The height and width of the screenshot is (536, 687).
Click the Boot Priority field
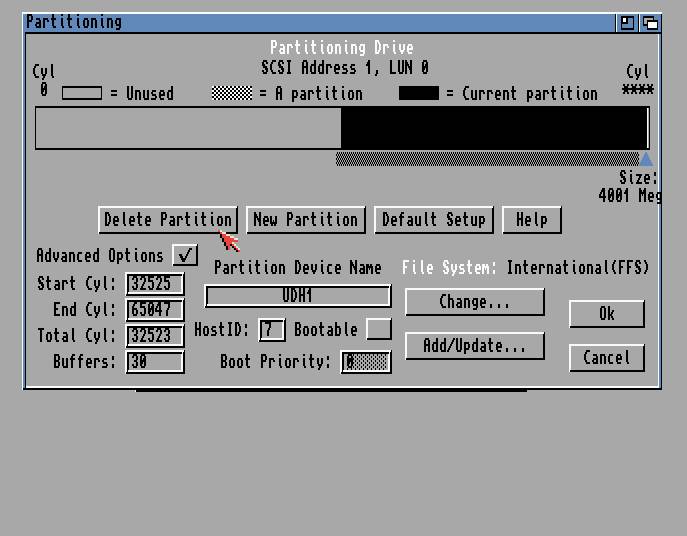[365, 362]
